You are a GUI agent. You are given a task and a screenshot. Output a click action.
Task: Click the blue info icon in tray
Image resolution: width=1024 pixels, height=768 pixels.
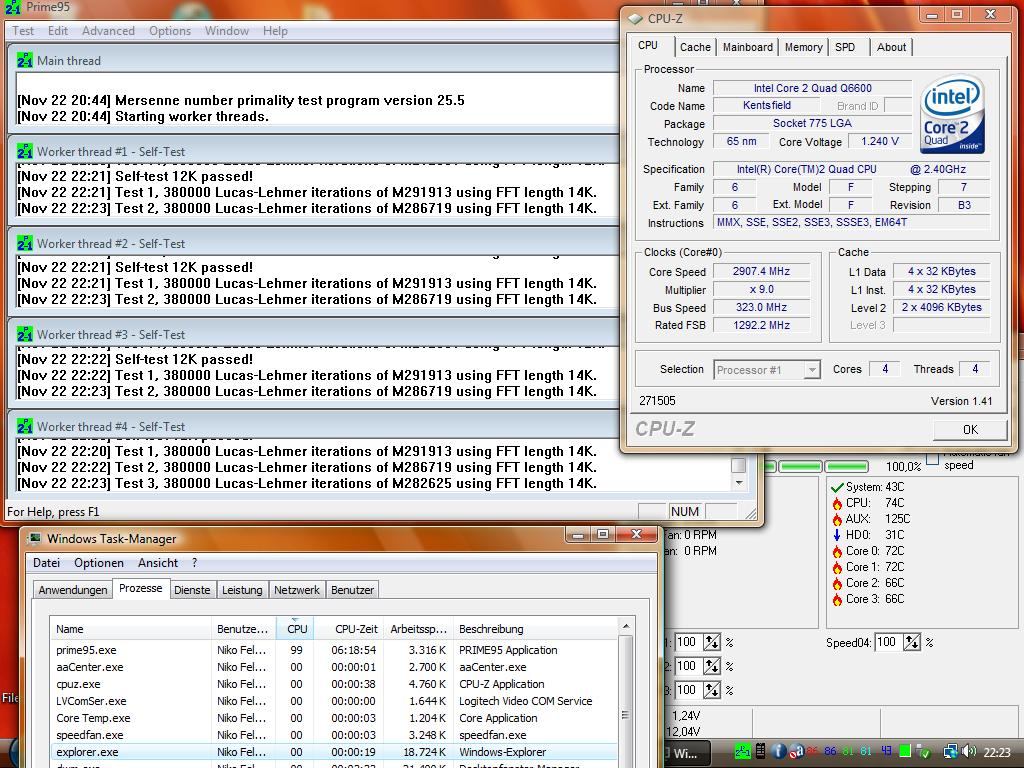click(x=779, y=751)
